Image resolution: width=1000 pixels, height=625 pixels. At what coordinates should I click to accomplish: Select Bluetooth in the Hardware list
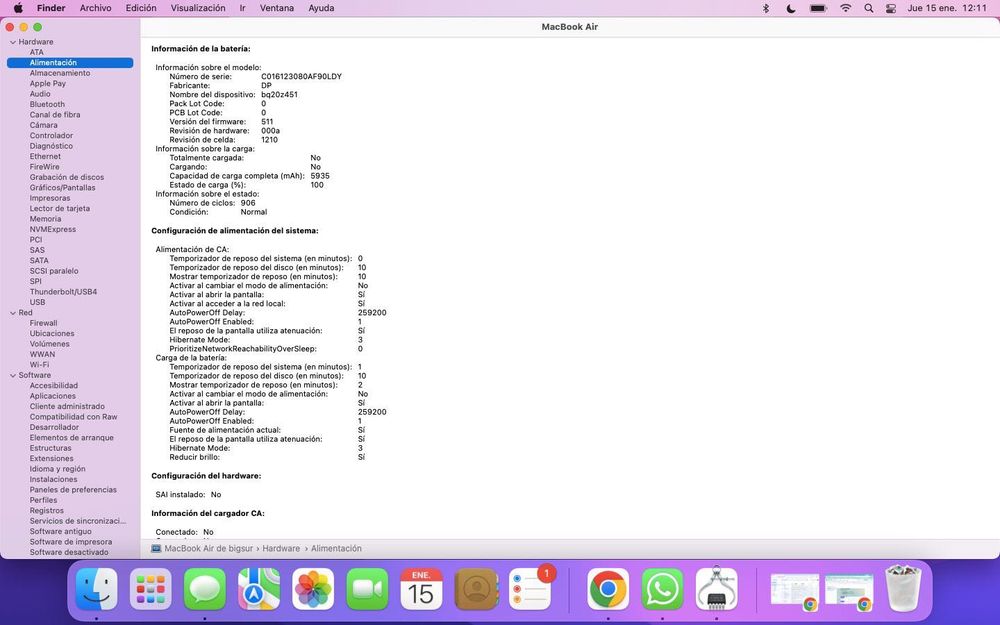(47, 105)
